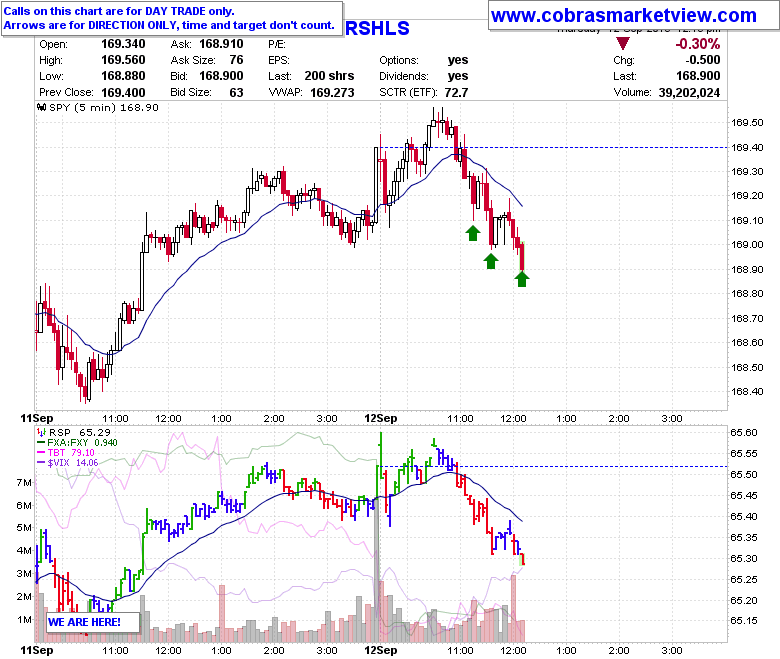Screen dimensions: 780x659
Task: Click the Volume value 39,202,024
Action: pos(689,93)
